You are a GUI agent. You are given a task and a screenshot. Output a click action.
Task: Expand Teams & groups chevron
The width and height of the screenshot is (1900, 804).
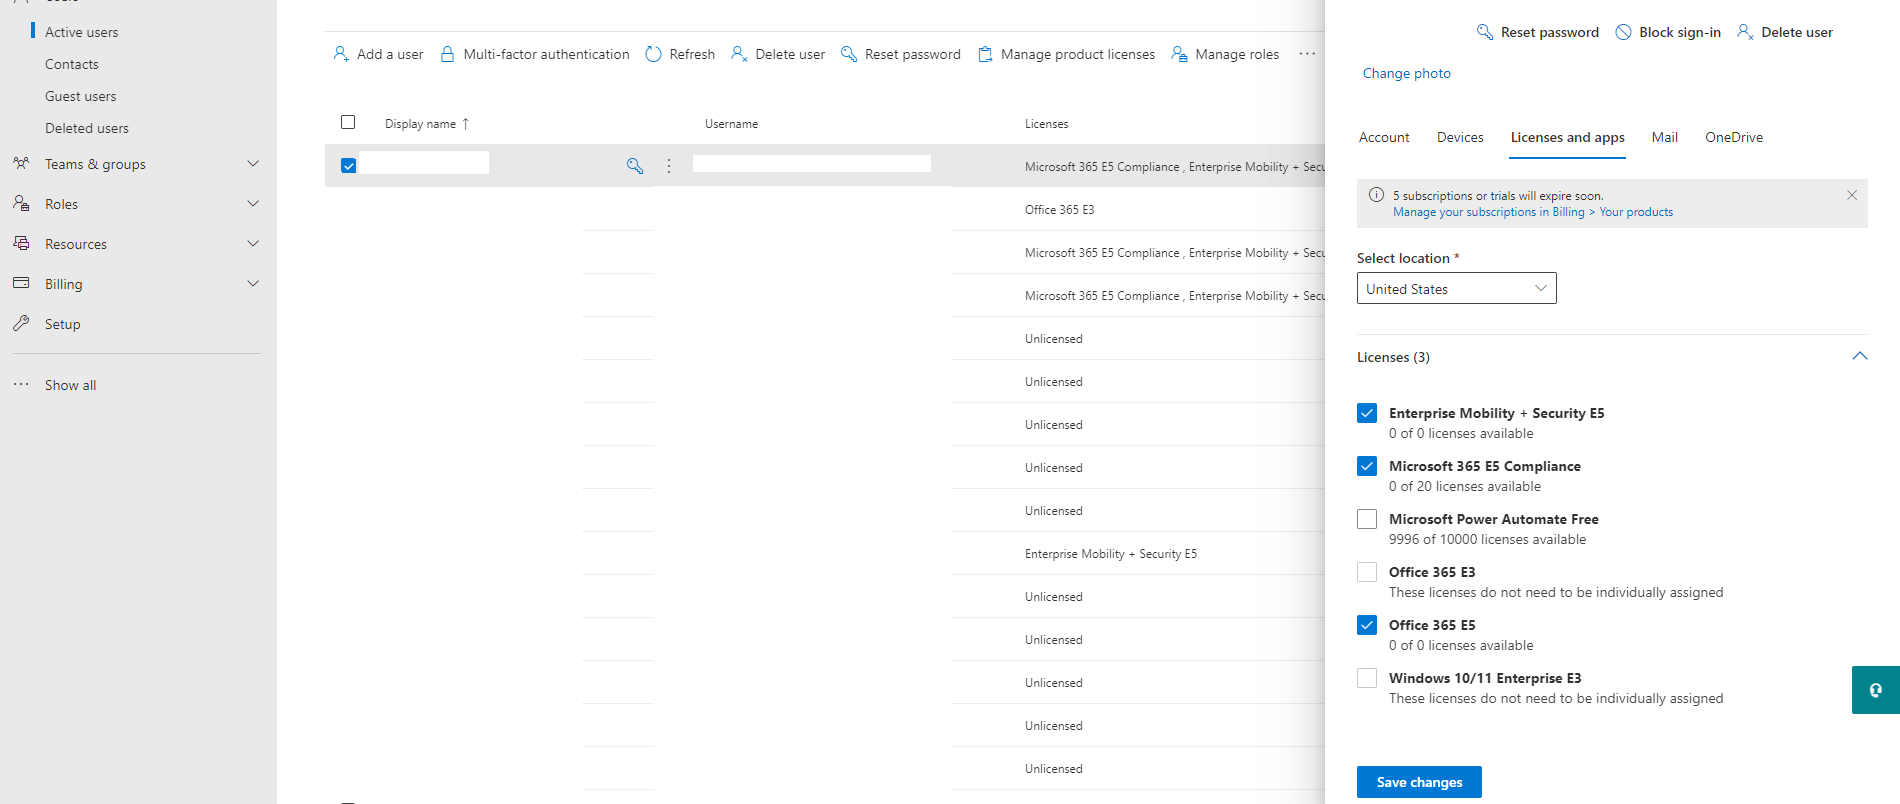click(x=253, y=163)
